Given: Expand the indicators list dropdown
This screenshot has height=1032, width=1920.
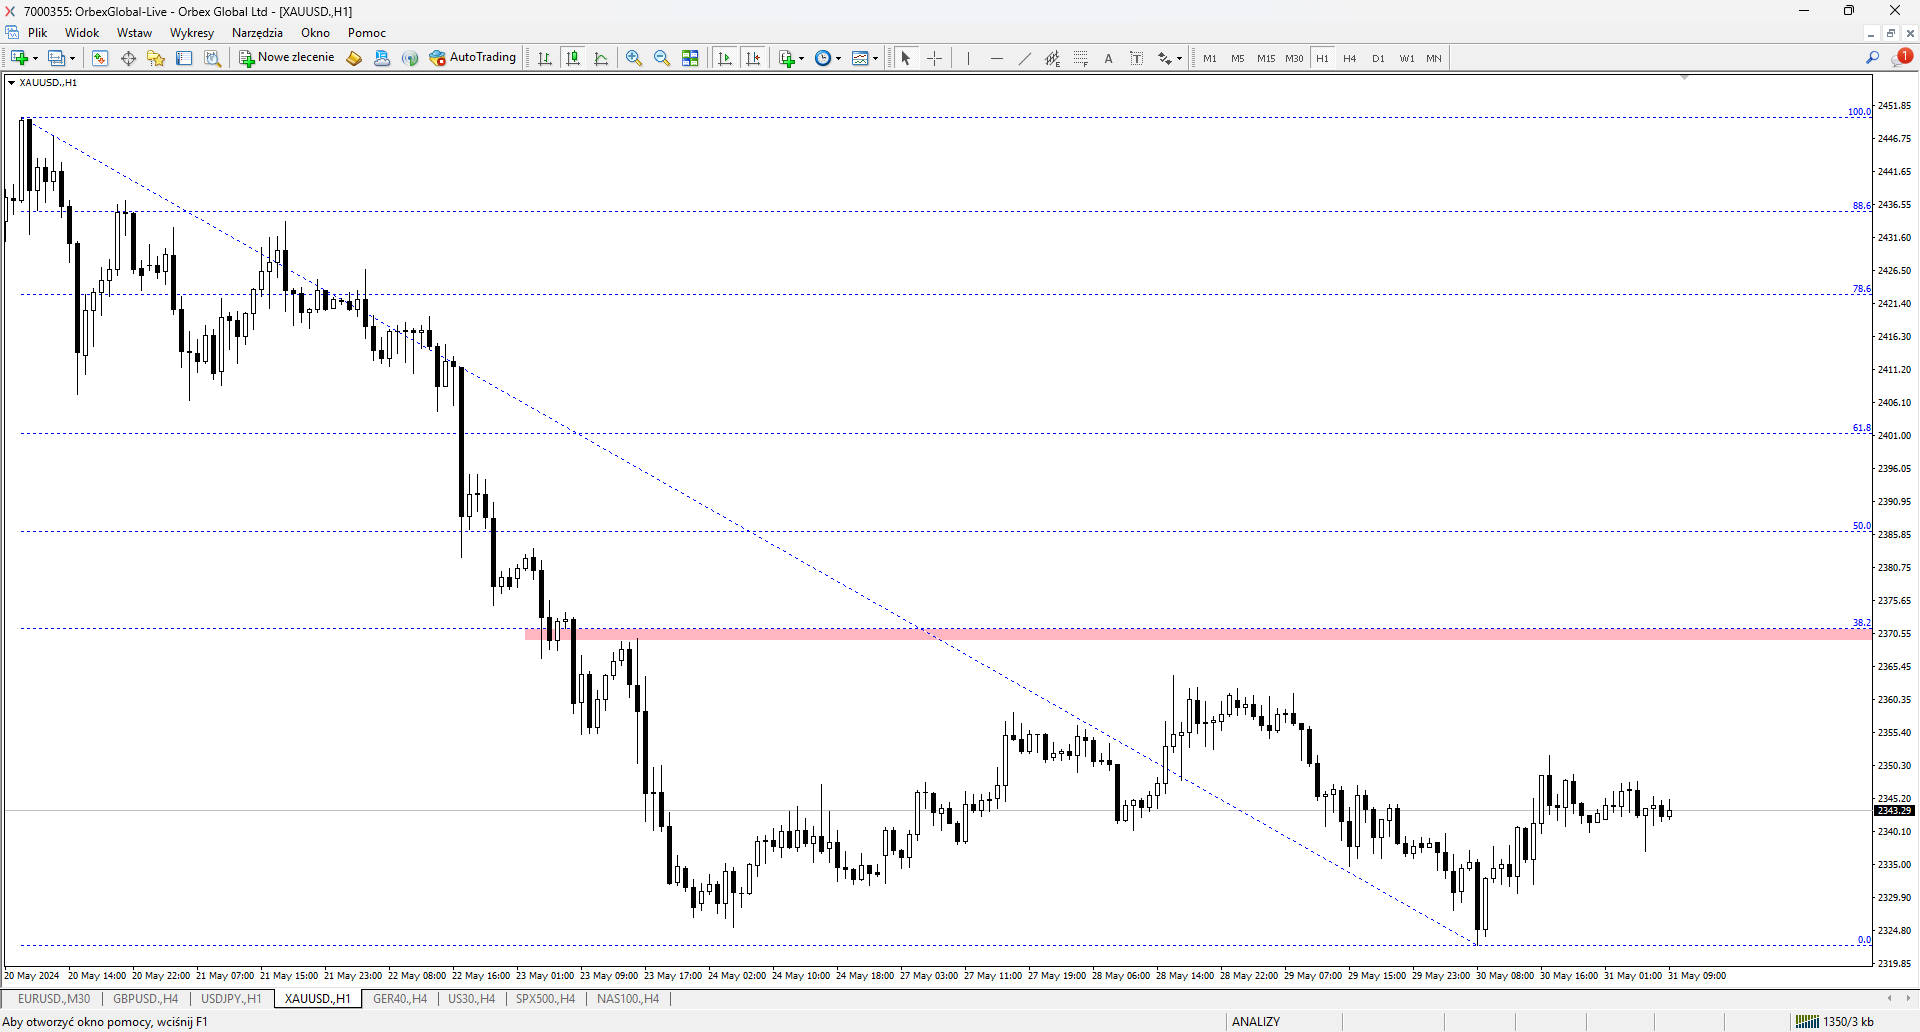Looking at the screenshot, I should [802, 58].
